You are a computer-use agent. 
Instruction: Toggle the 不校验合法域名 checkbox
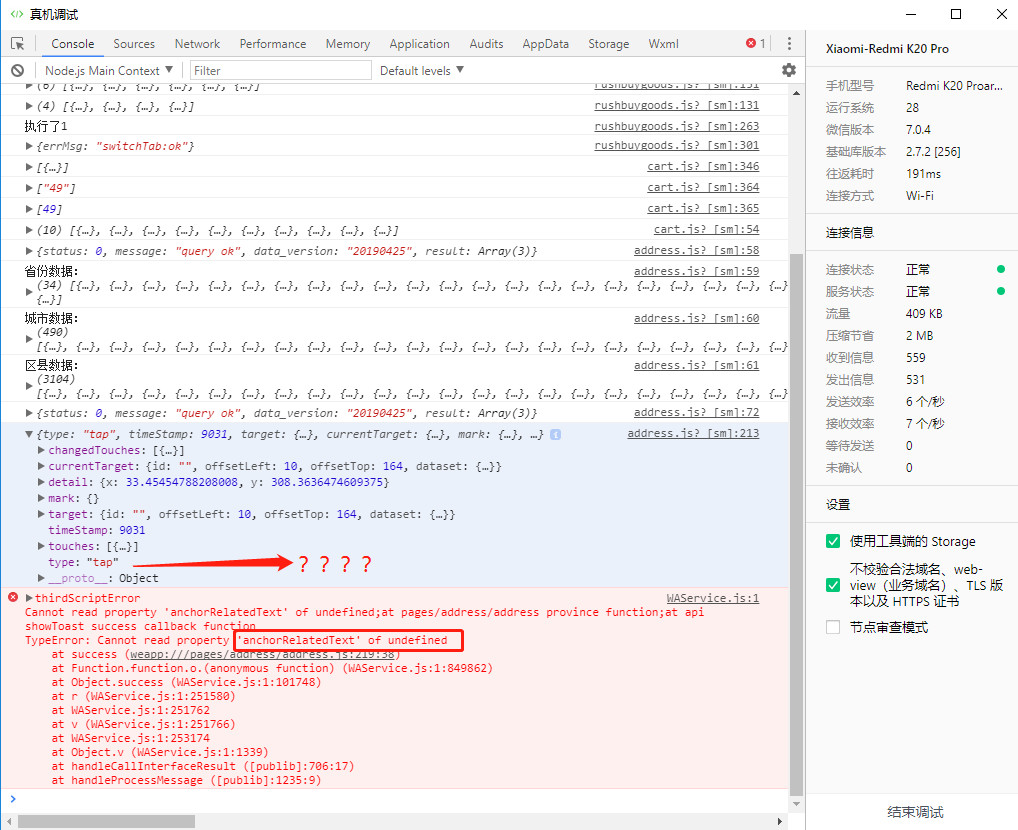[x=833, y=585]
